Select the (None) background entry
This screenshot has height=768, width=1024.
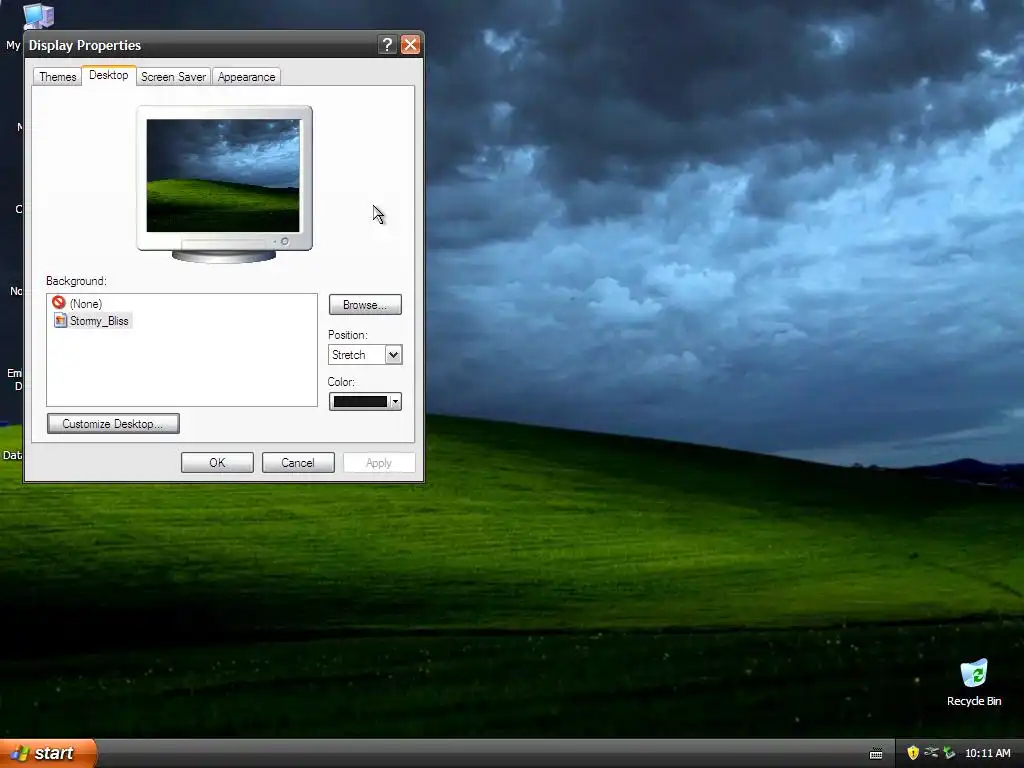86,304
